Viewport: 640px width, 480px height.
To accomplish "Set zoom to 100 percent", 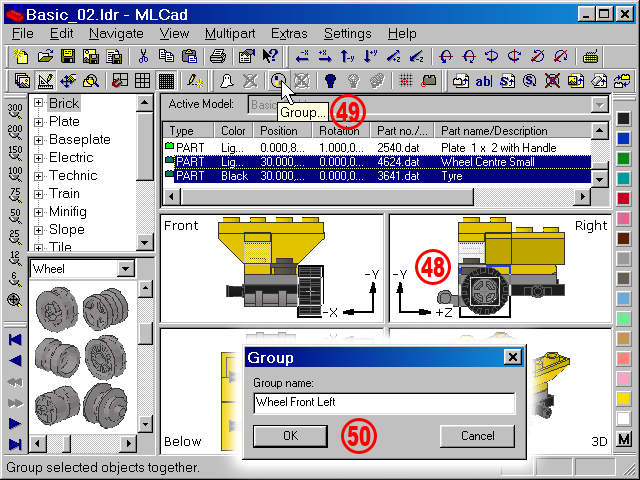I will (15, 173).
